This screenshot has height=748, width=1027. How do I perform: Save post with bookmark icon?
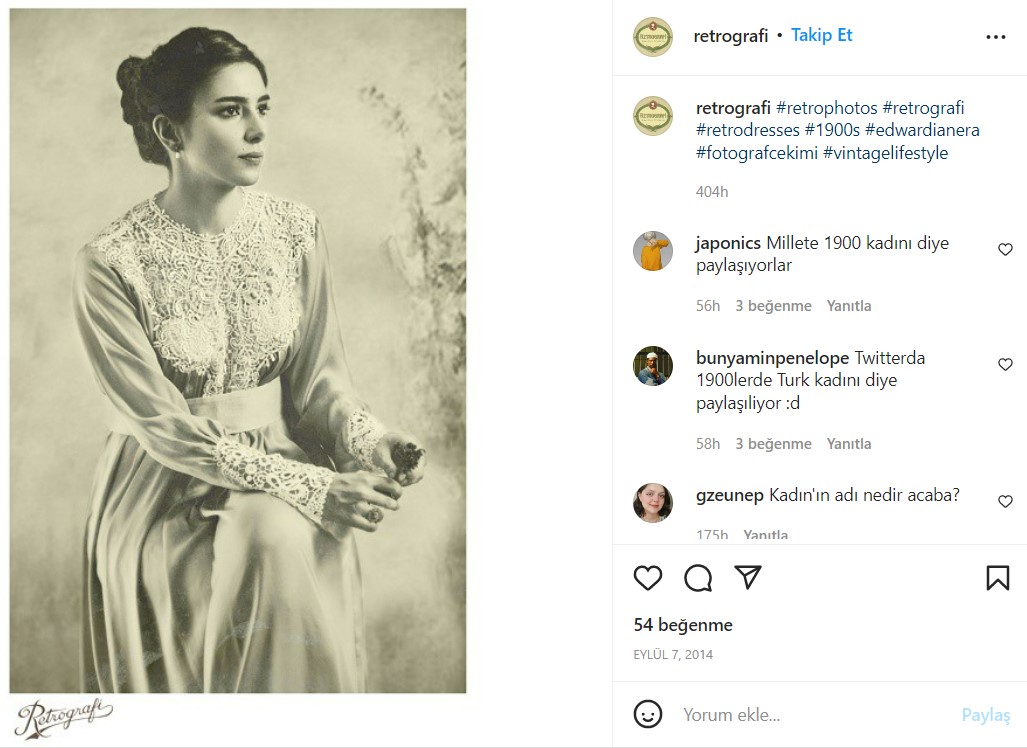point(997,578)
